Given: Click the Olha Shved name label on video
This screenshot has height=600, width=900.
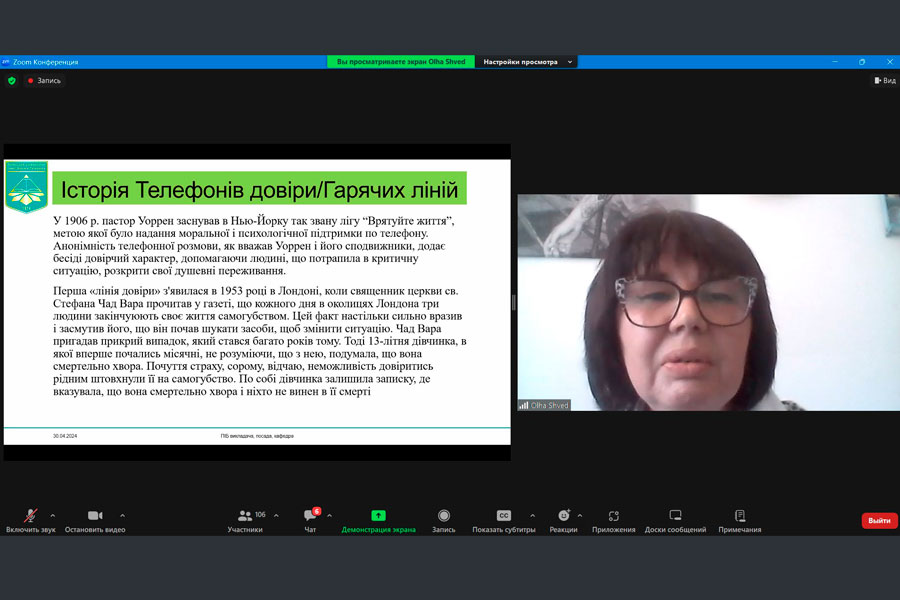Looking at the screenshot, I should tap(544, 405).
